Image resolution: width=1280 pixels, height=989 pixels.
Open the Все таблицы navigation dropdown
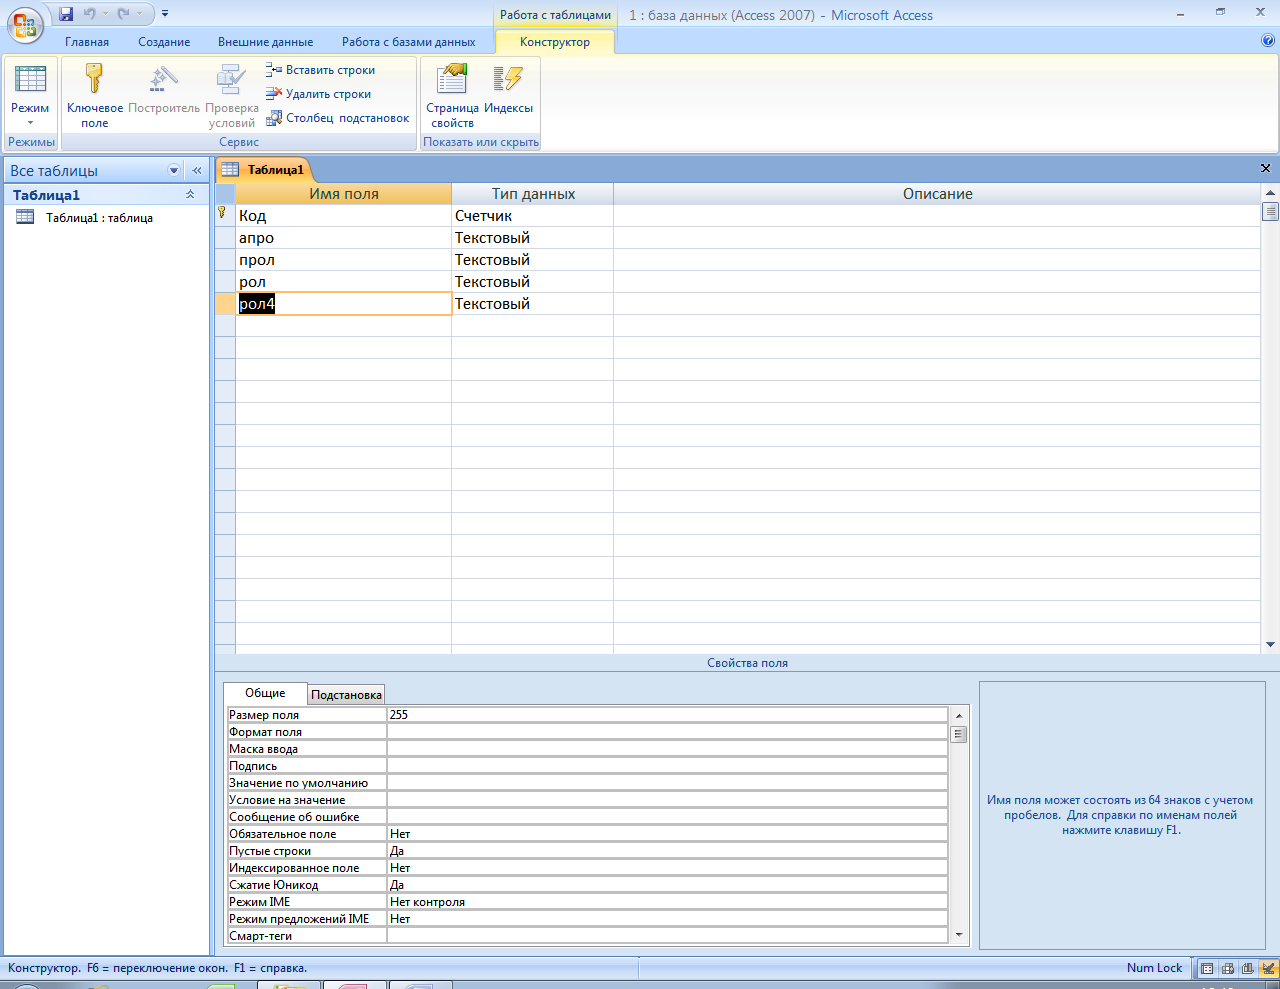[x=174, y=170]
